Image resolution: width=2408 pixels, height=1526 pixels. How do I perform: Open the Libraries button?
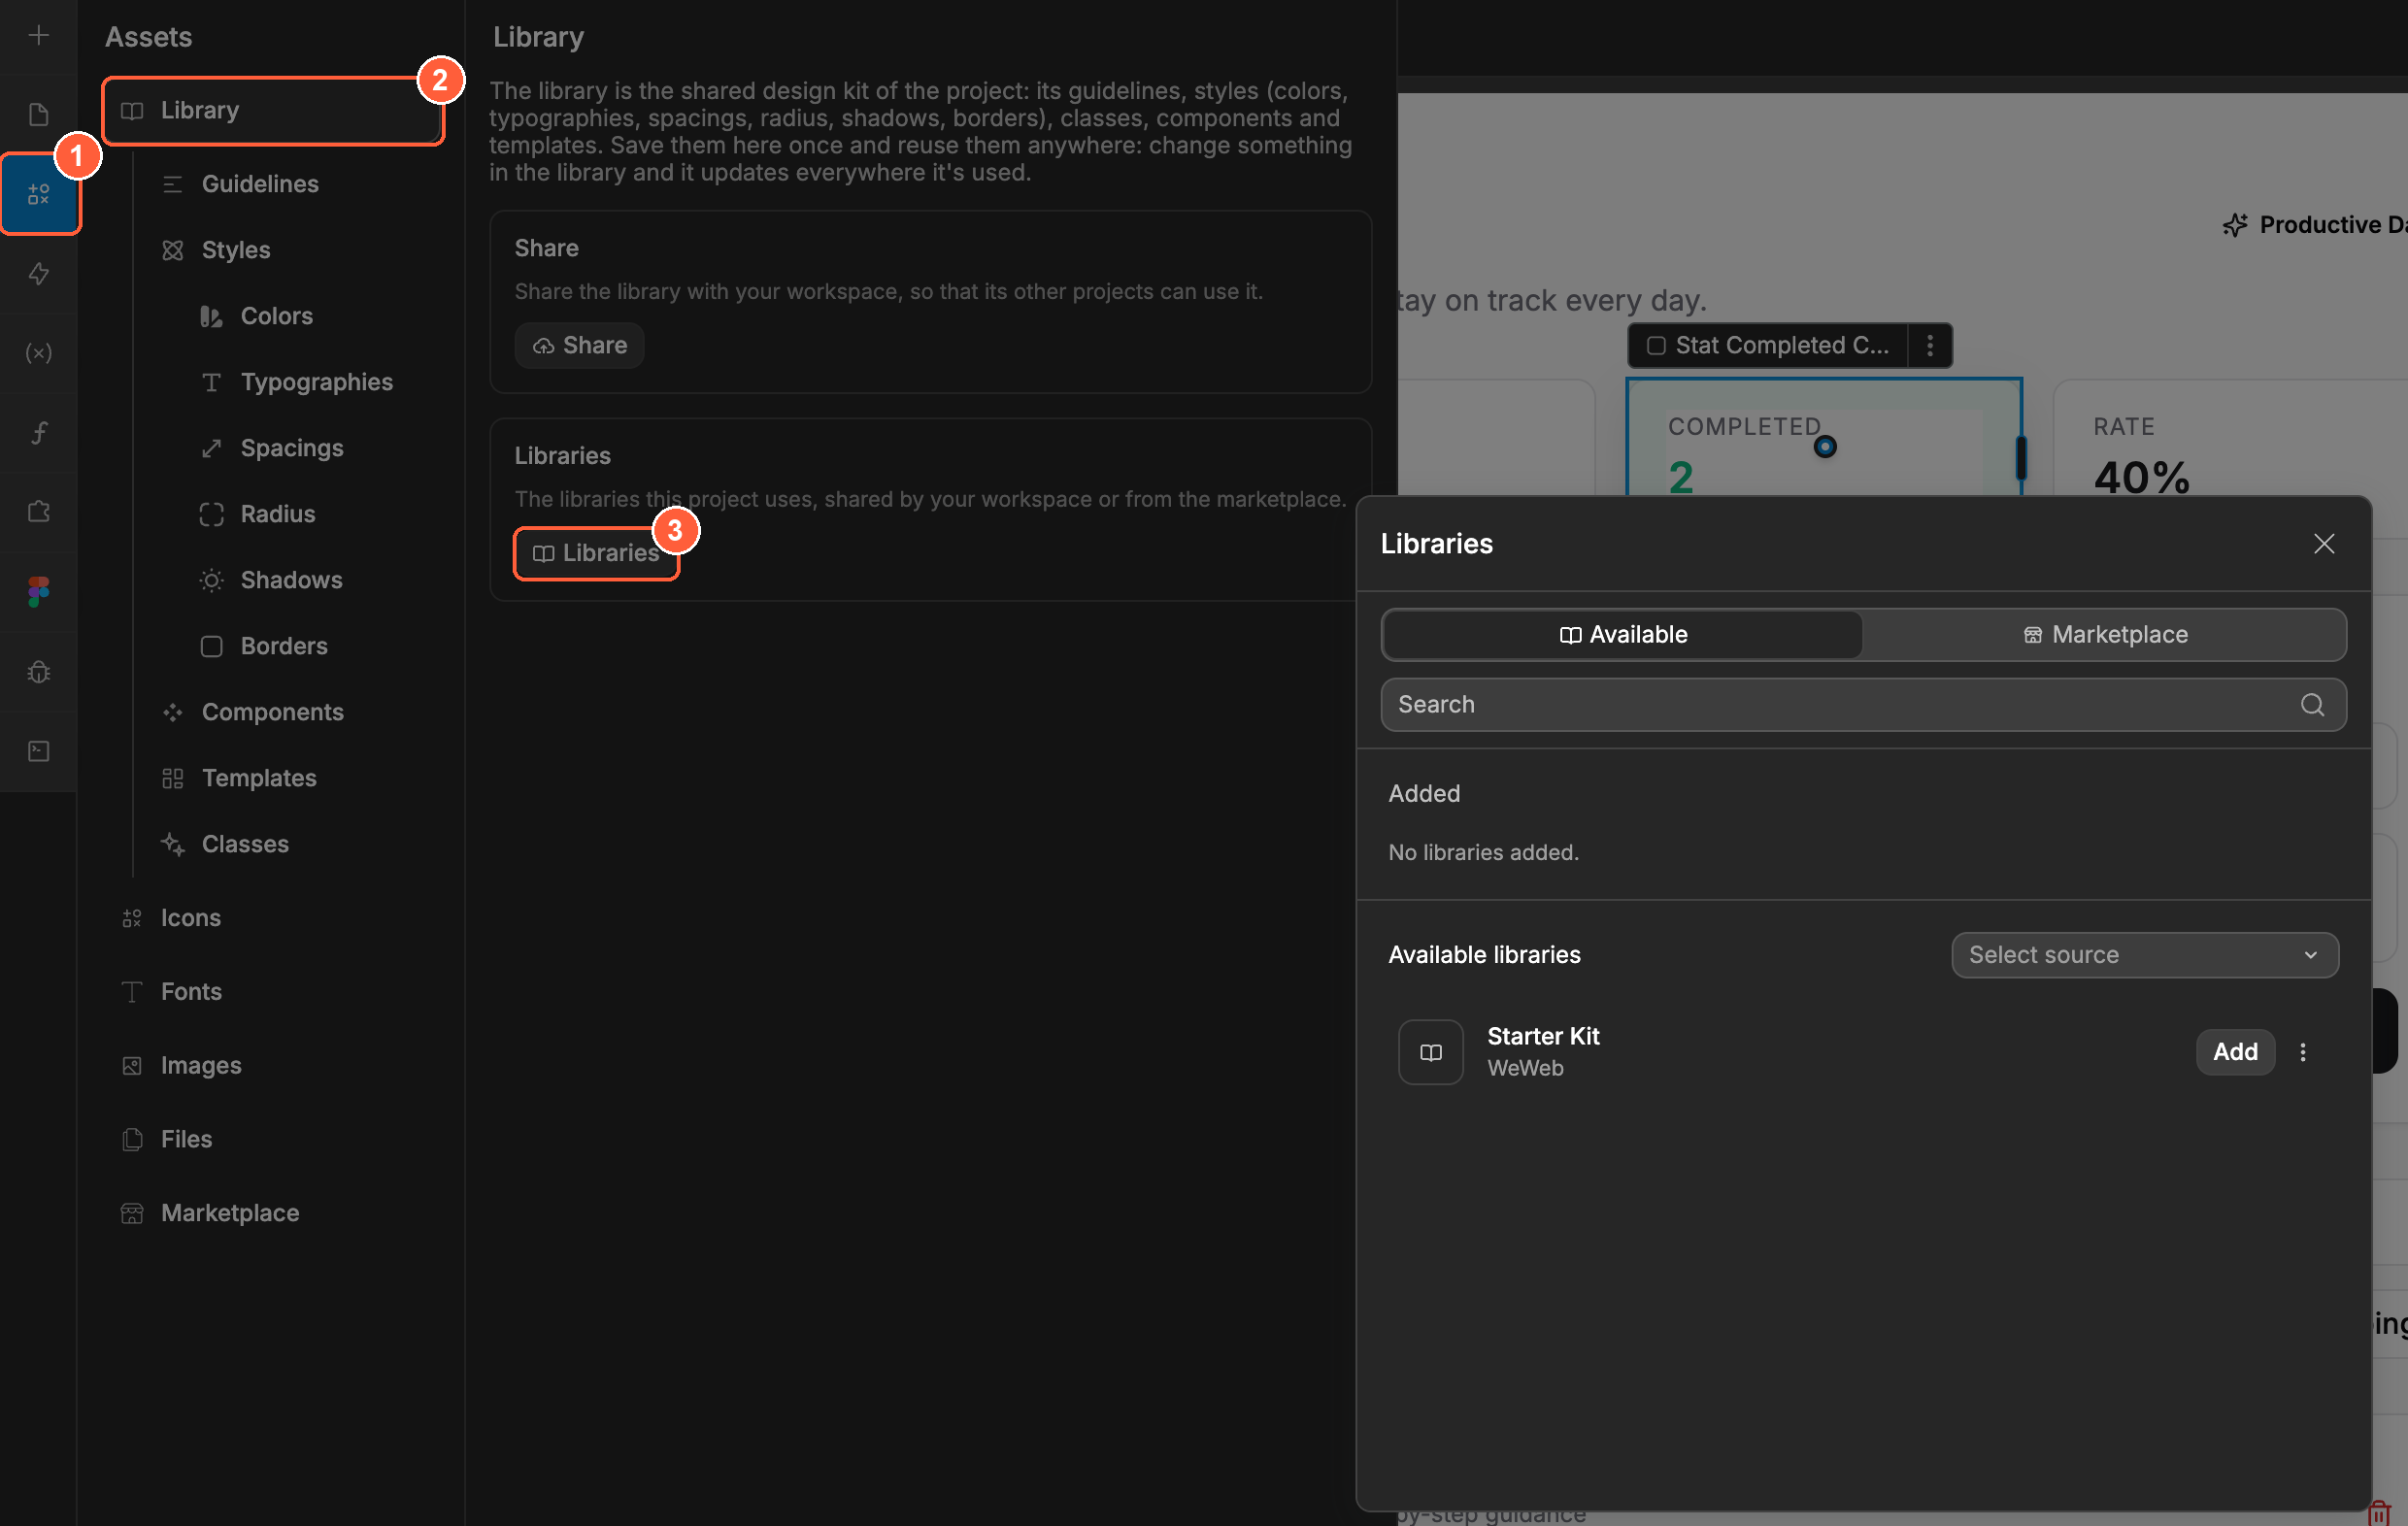click(x=596, y=553)
